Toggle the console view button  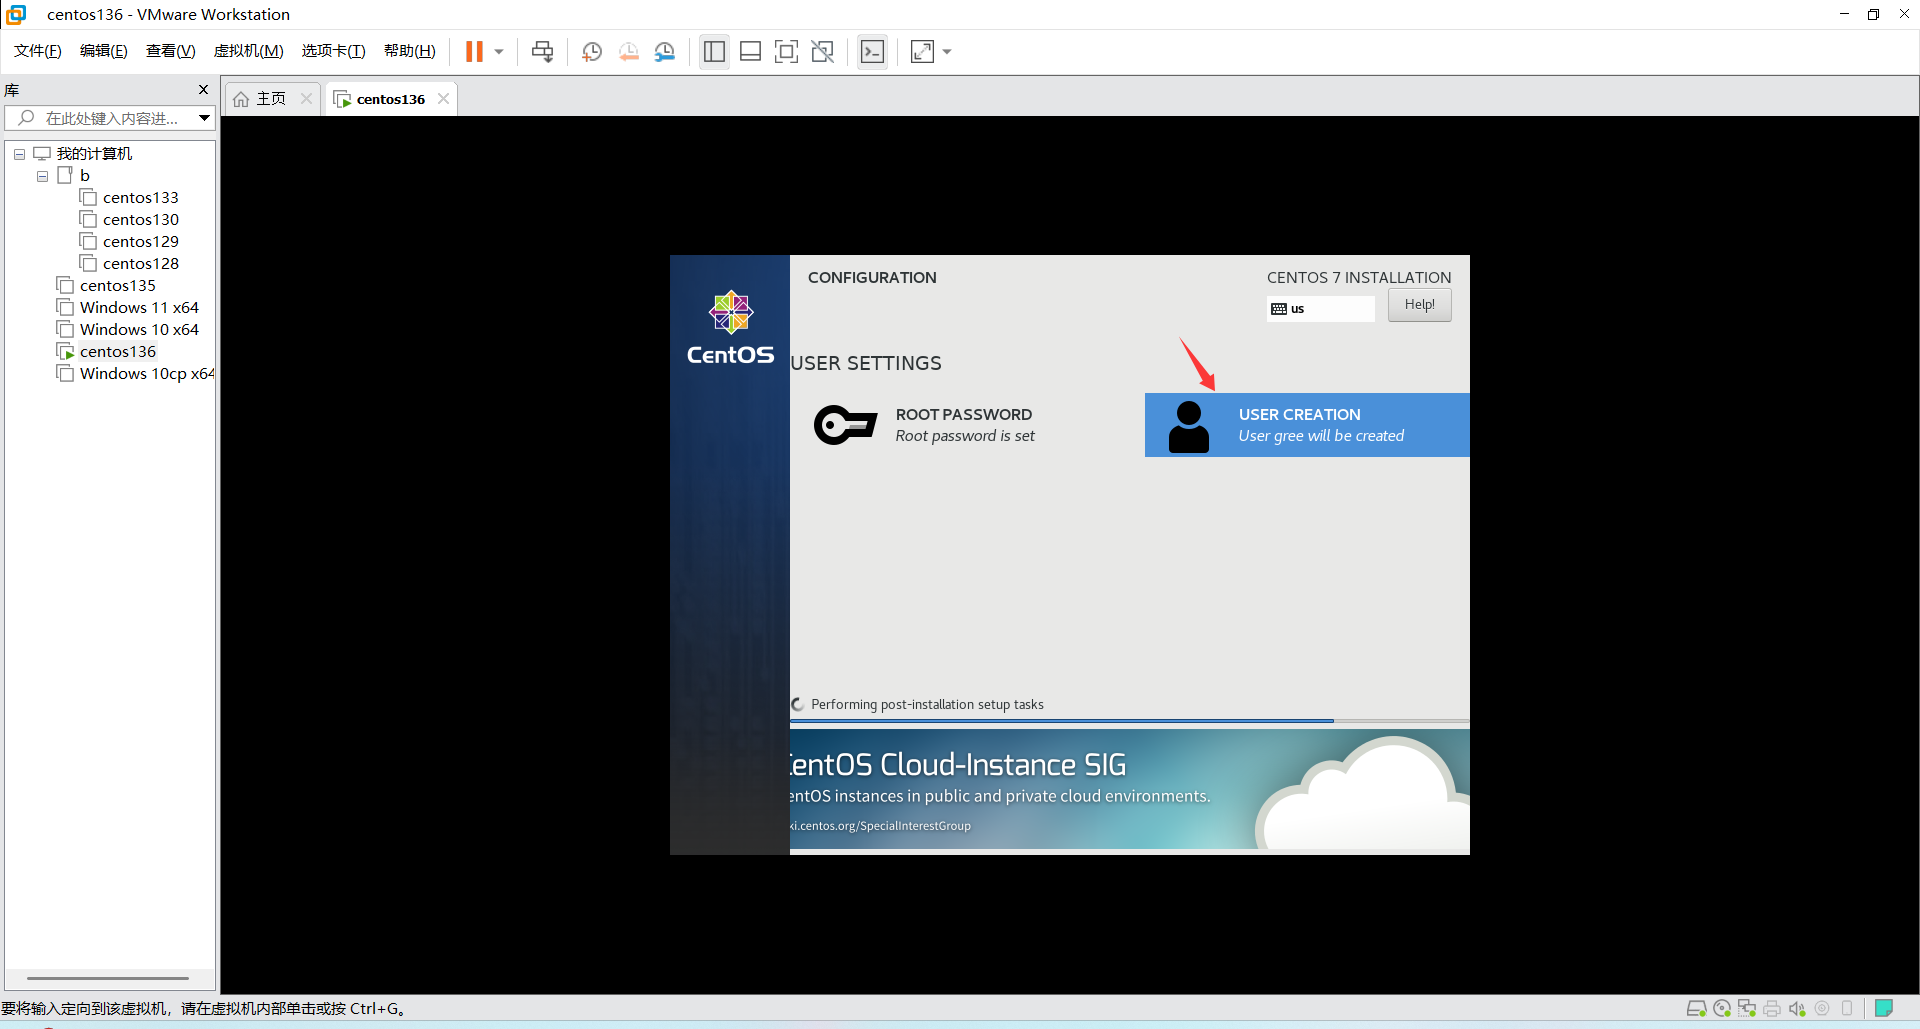872,51
